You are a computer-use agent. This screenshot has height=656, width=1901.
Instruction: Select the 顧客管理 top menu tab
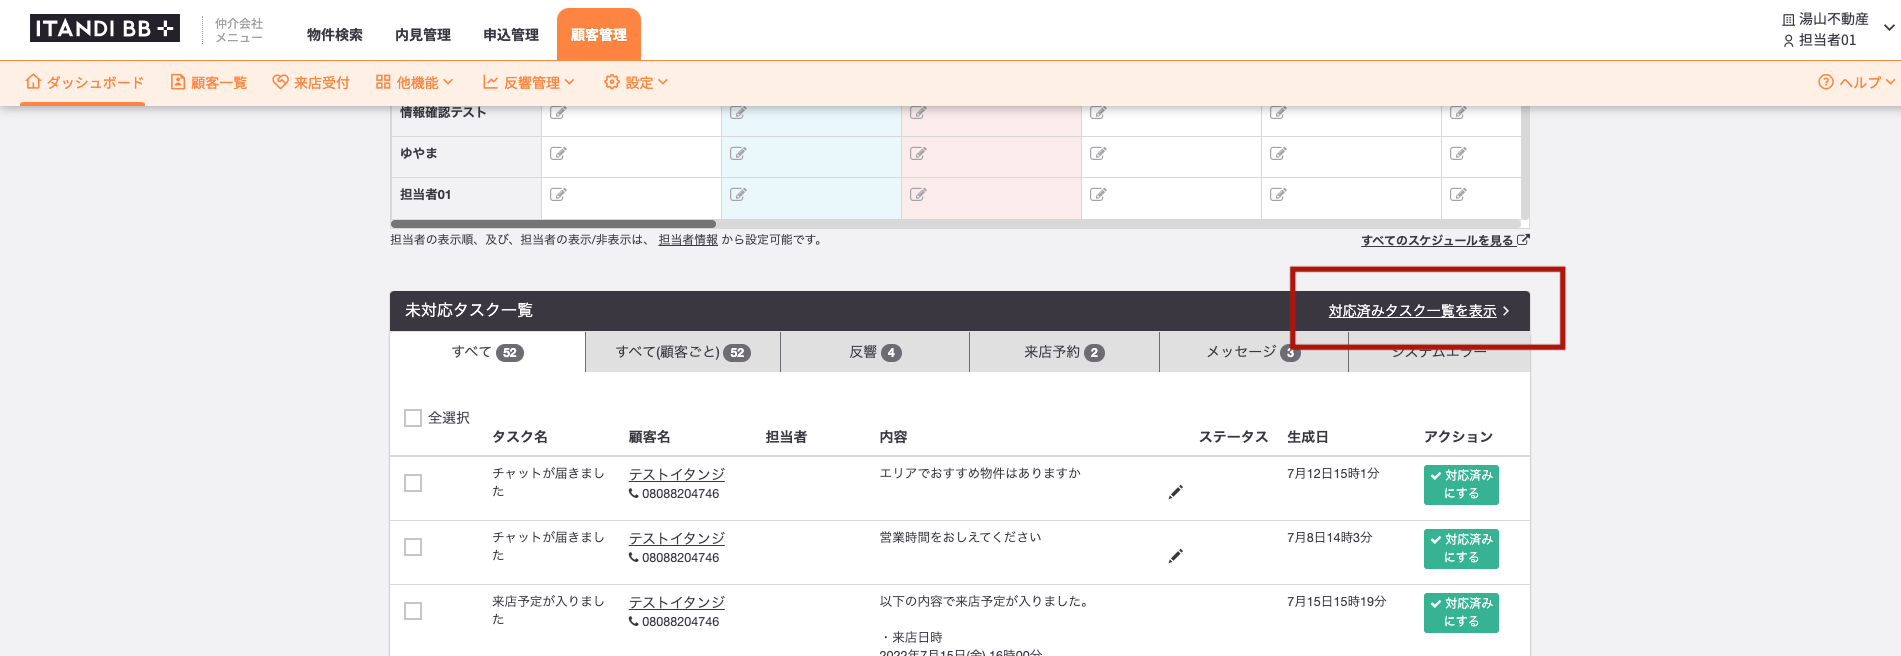[x=599, y=35]
